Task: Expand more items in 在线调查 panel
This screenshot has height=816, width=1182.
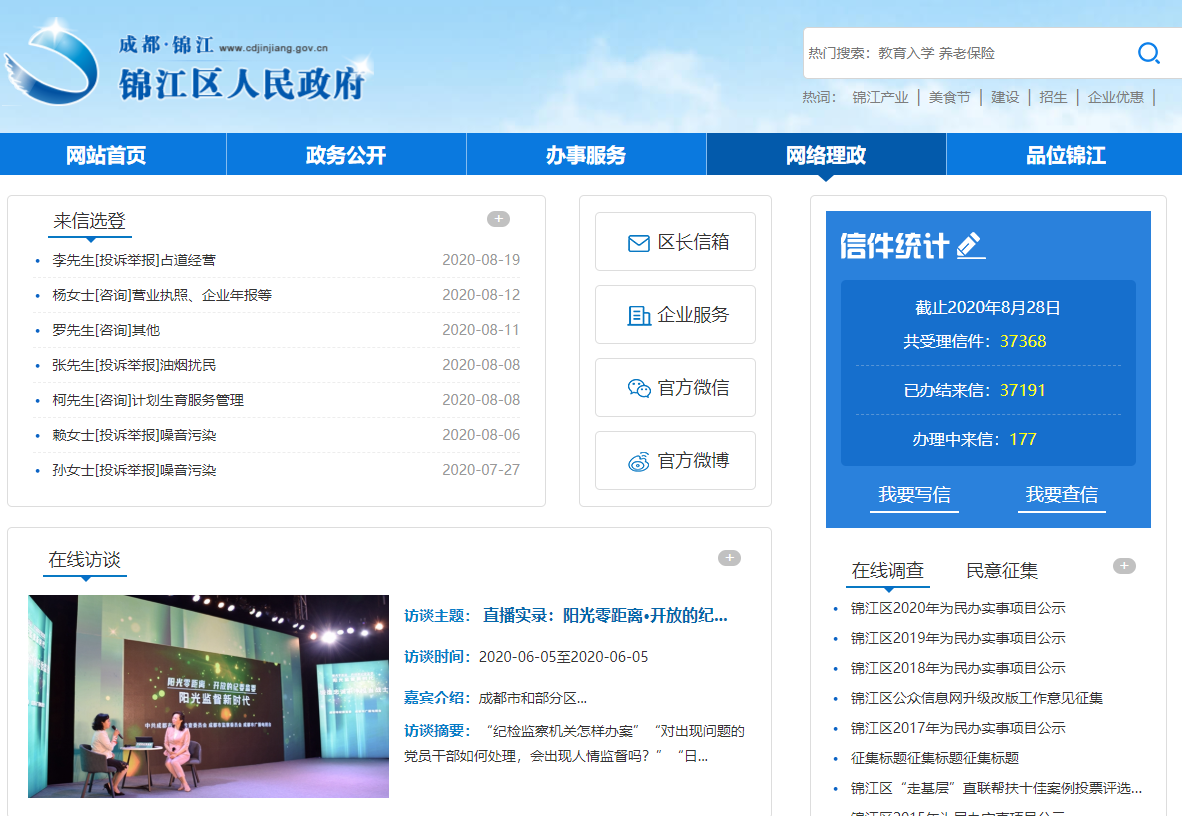Action: coord(1124,566)
